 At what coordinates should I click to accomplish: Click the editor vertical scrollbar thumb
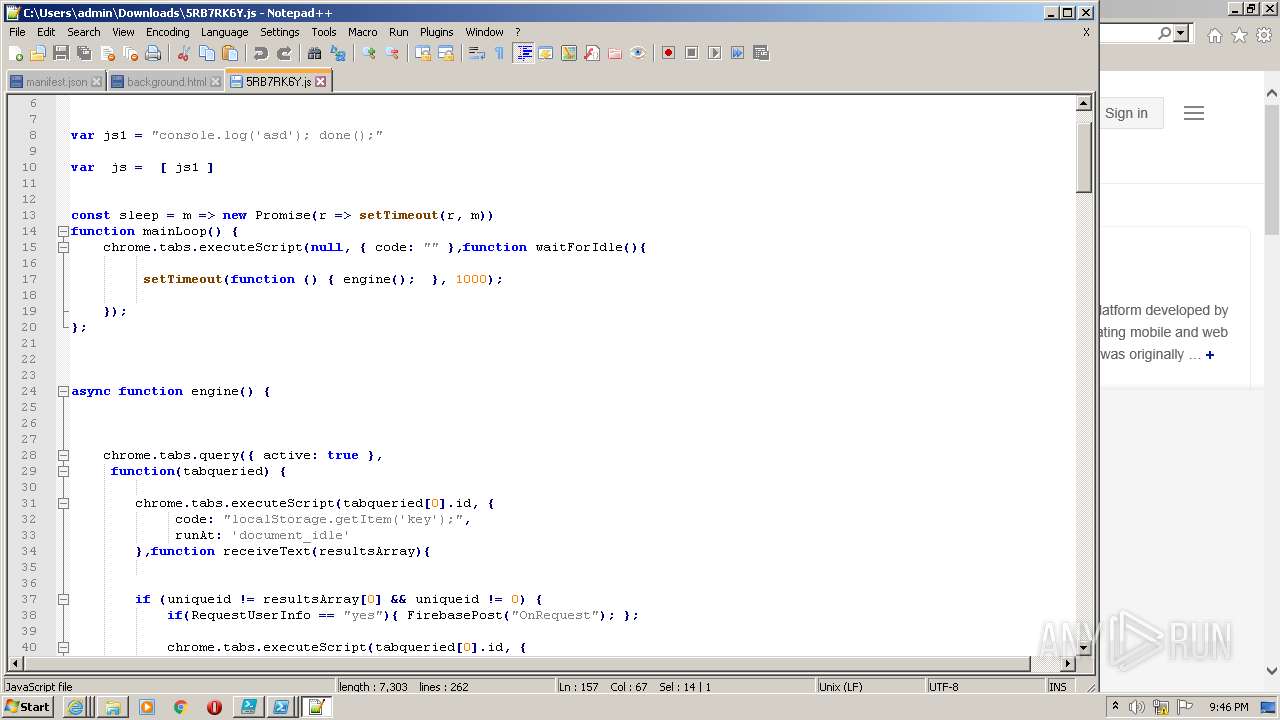(x=1084, y=156)
